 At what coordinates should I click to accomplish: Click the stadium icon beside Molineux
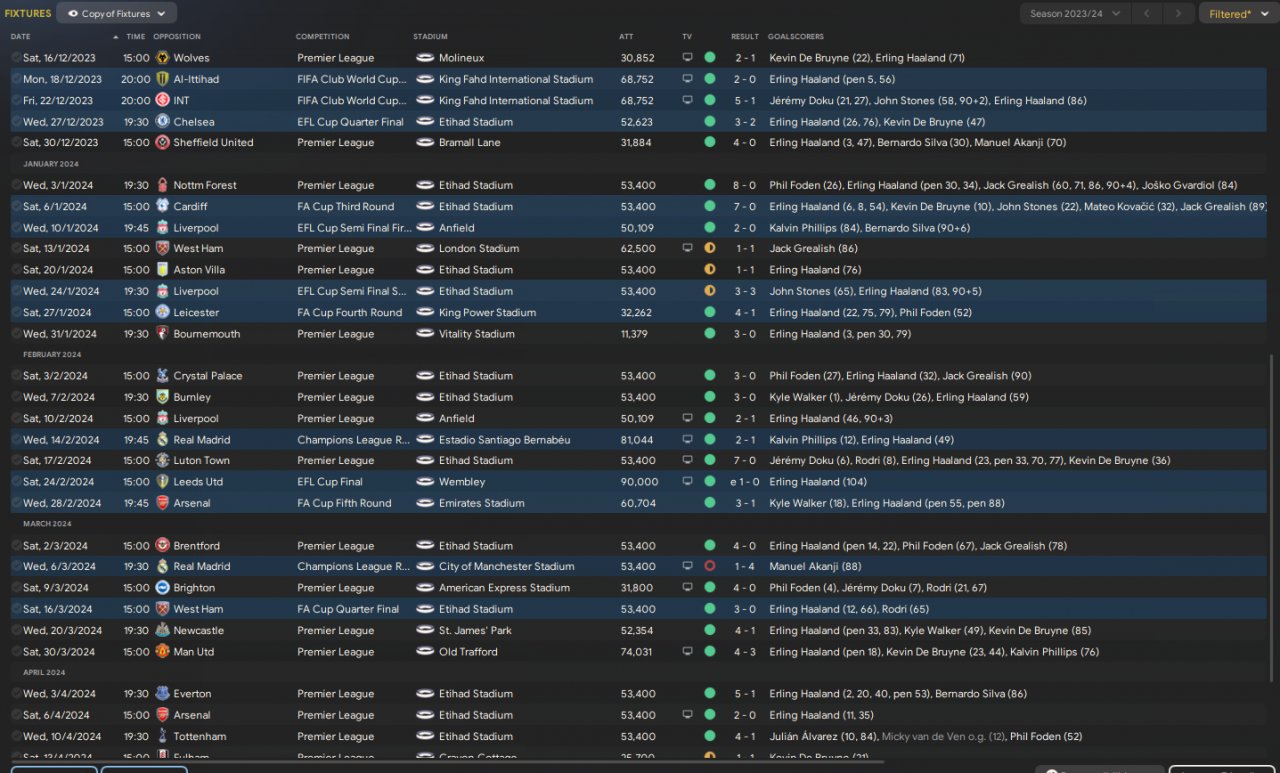[425, 58]
